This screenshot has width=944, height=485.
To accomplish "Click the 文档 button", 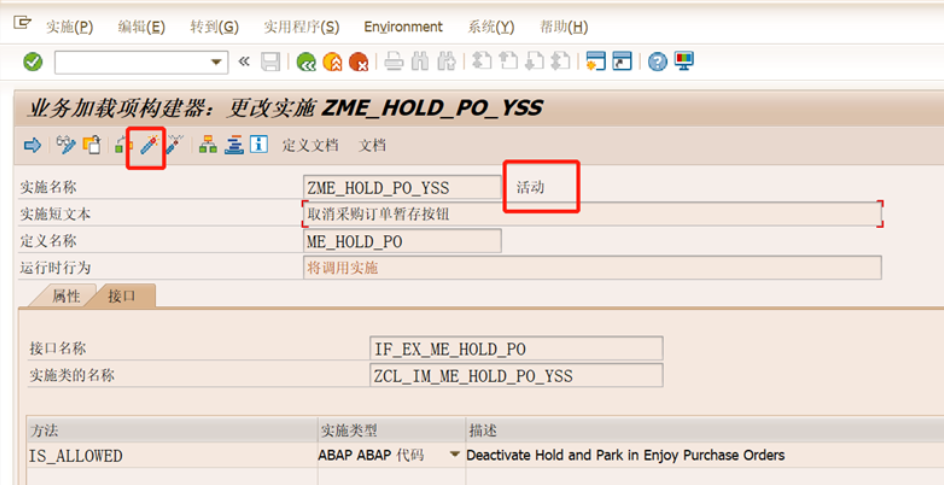I will 372,146.
